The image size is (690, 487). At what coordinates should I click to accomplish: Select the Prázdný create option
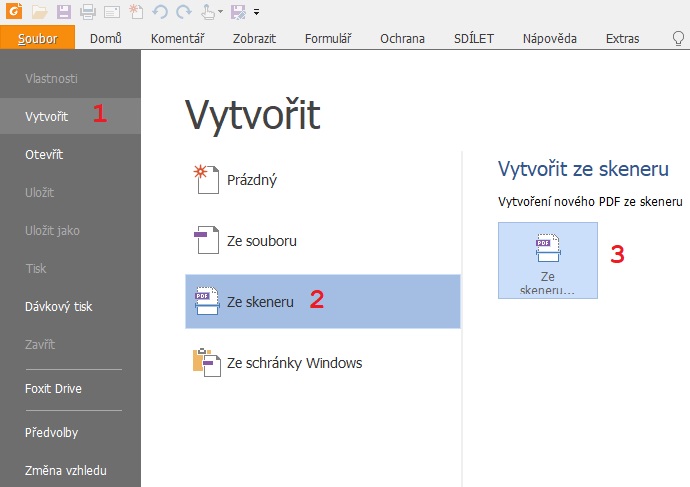(251, 181)
